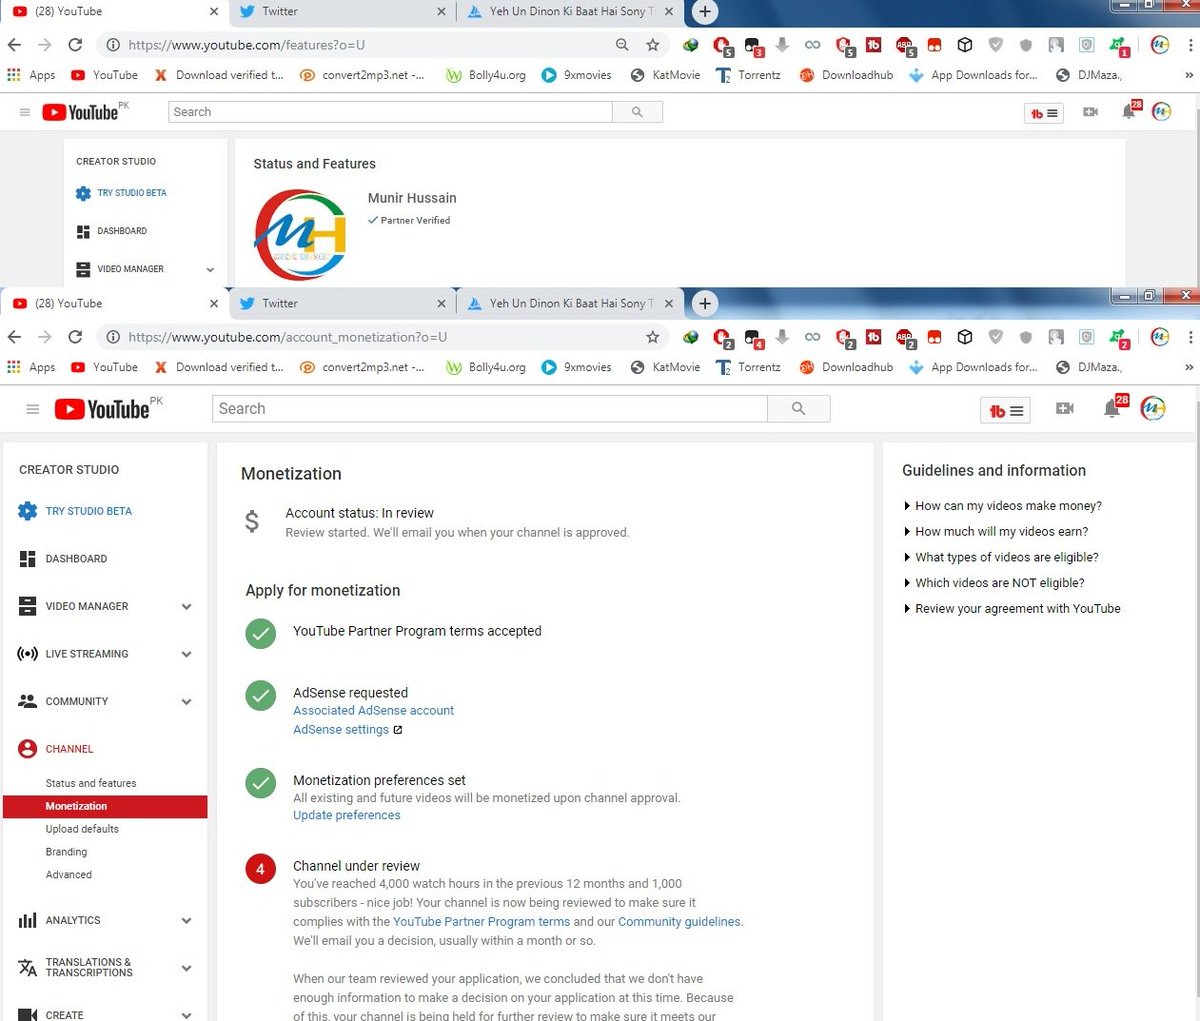Viewport: 1200px width, 1021px height.
Task: Expand the Live Streaming section
Action: click(186, 654)
